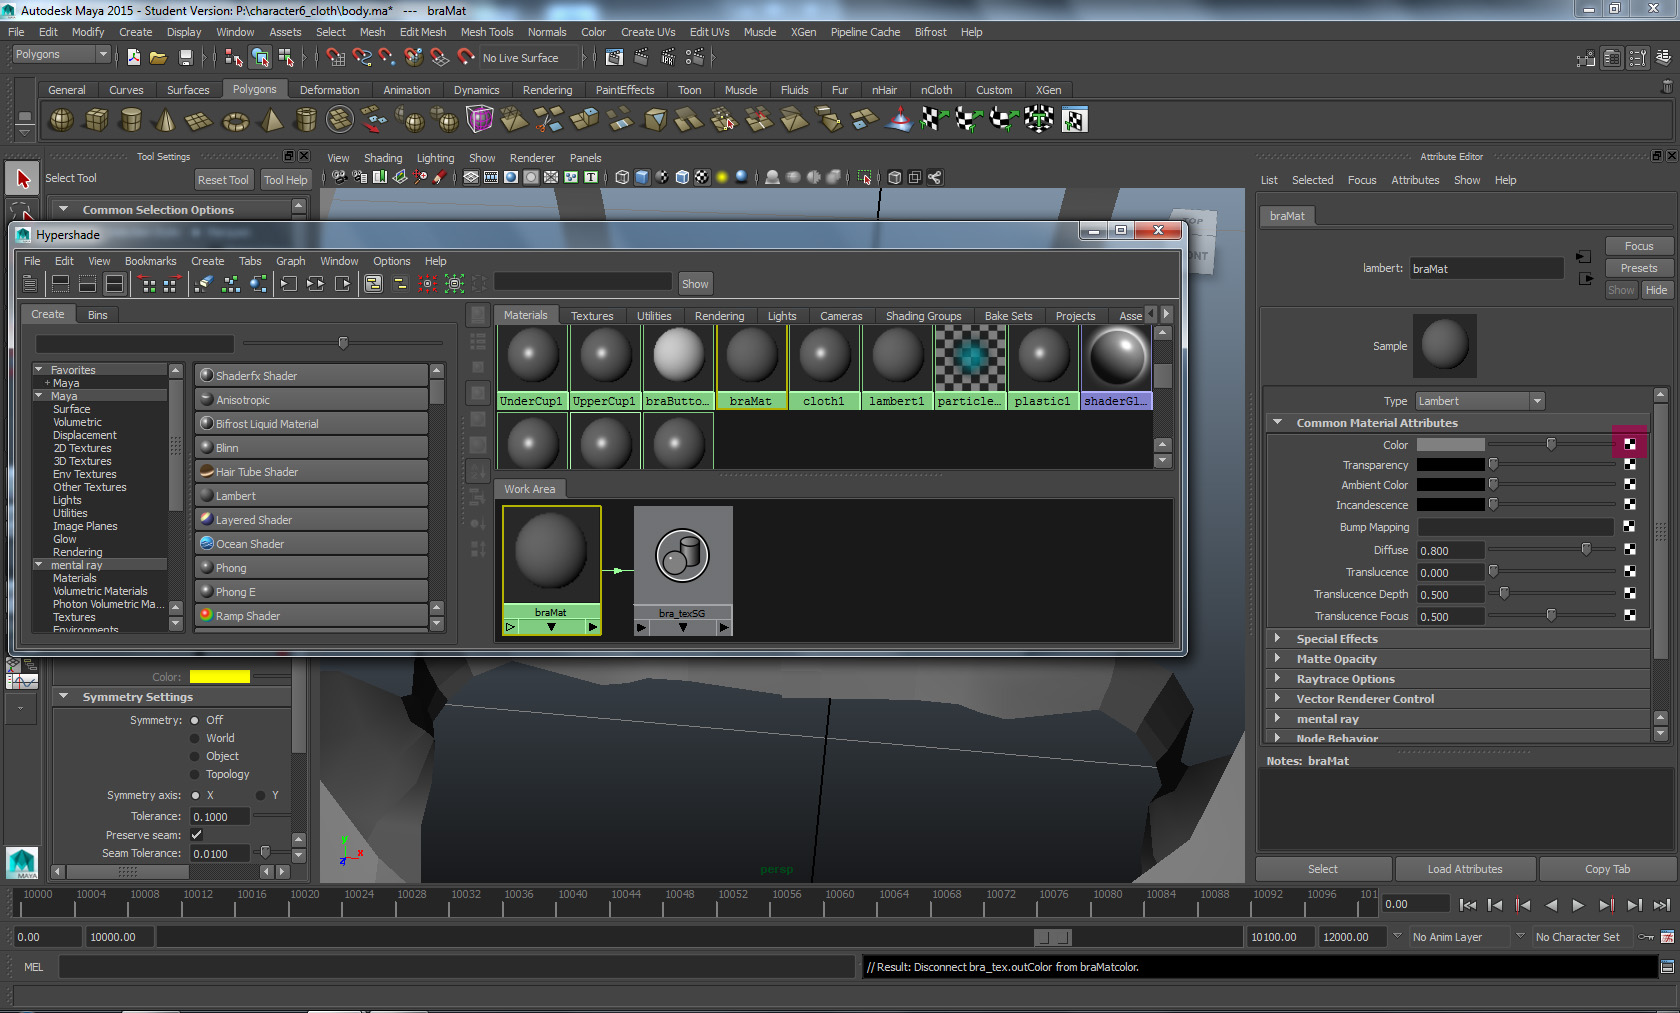The height and width of the screenshot is (1013, 1680).
Task: Click Hypershade output connections icon
Action: (343, 284)
